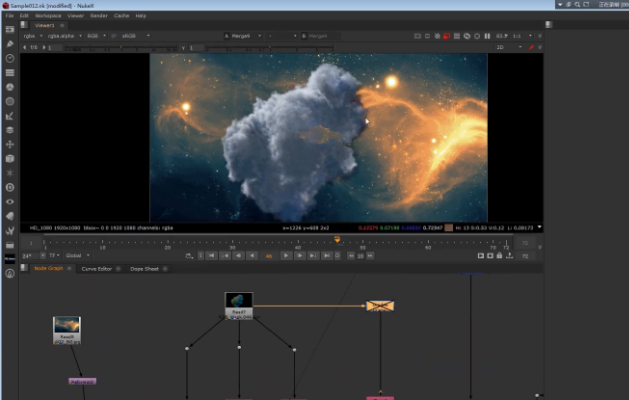The height and width of the screenshot is (400, 629).
Task: Click the gamma slider track
Action: [270, 48]
